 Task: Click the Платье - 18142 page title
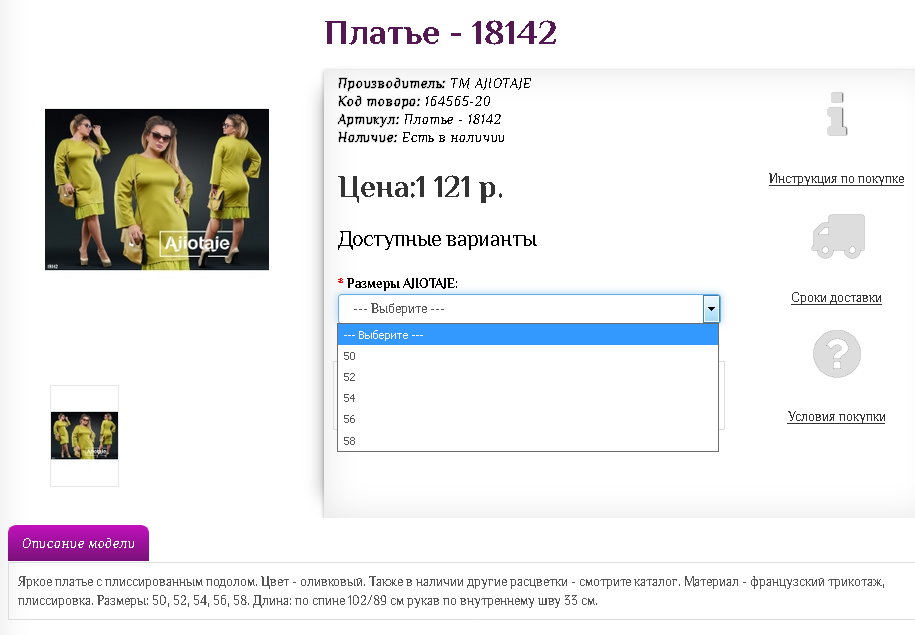(441, 33)
